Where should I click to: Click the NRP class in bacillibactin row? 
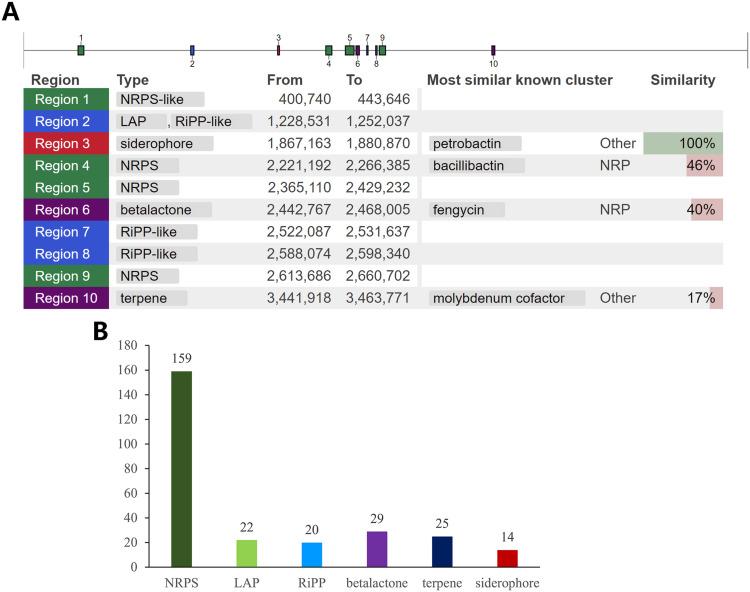(x=615, y=165)
